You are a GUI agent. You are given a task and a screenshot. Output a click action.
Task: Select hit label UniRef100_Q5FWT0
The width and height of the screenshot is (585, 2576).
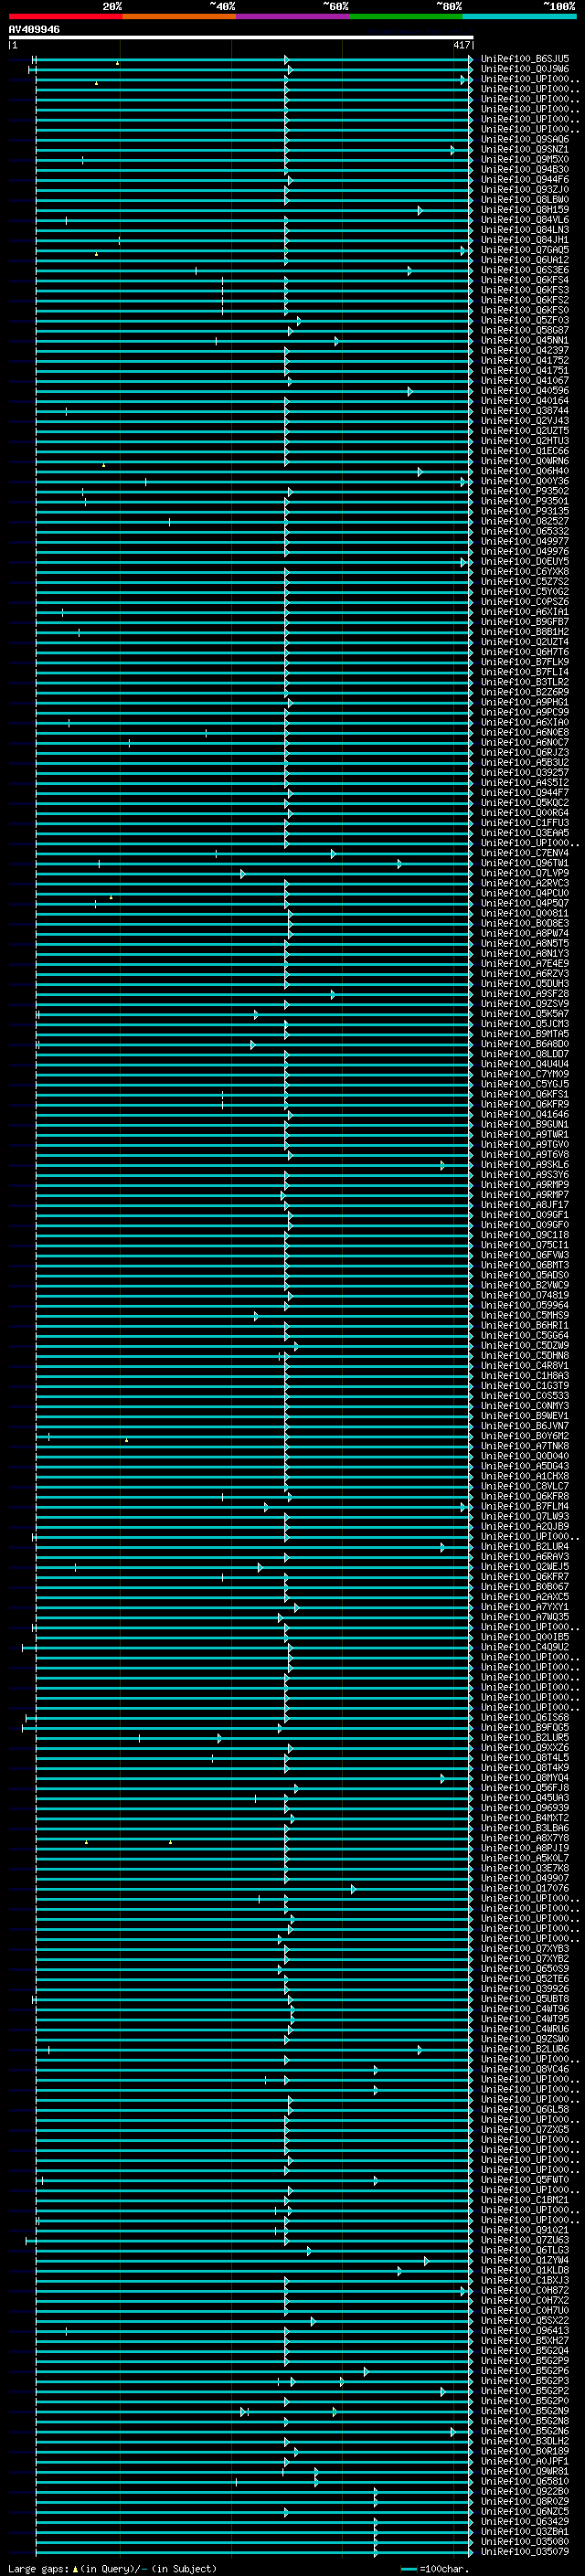(525, 2180)
